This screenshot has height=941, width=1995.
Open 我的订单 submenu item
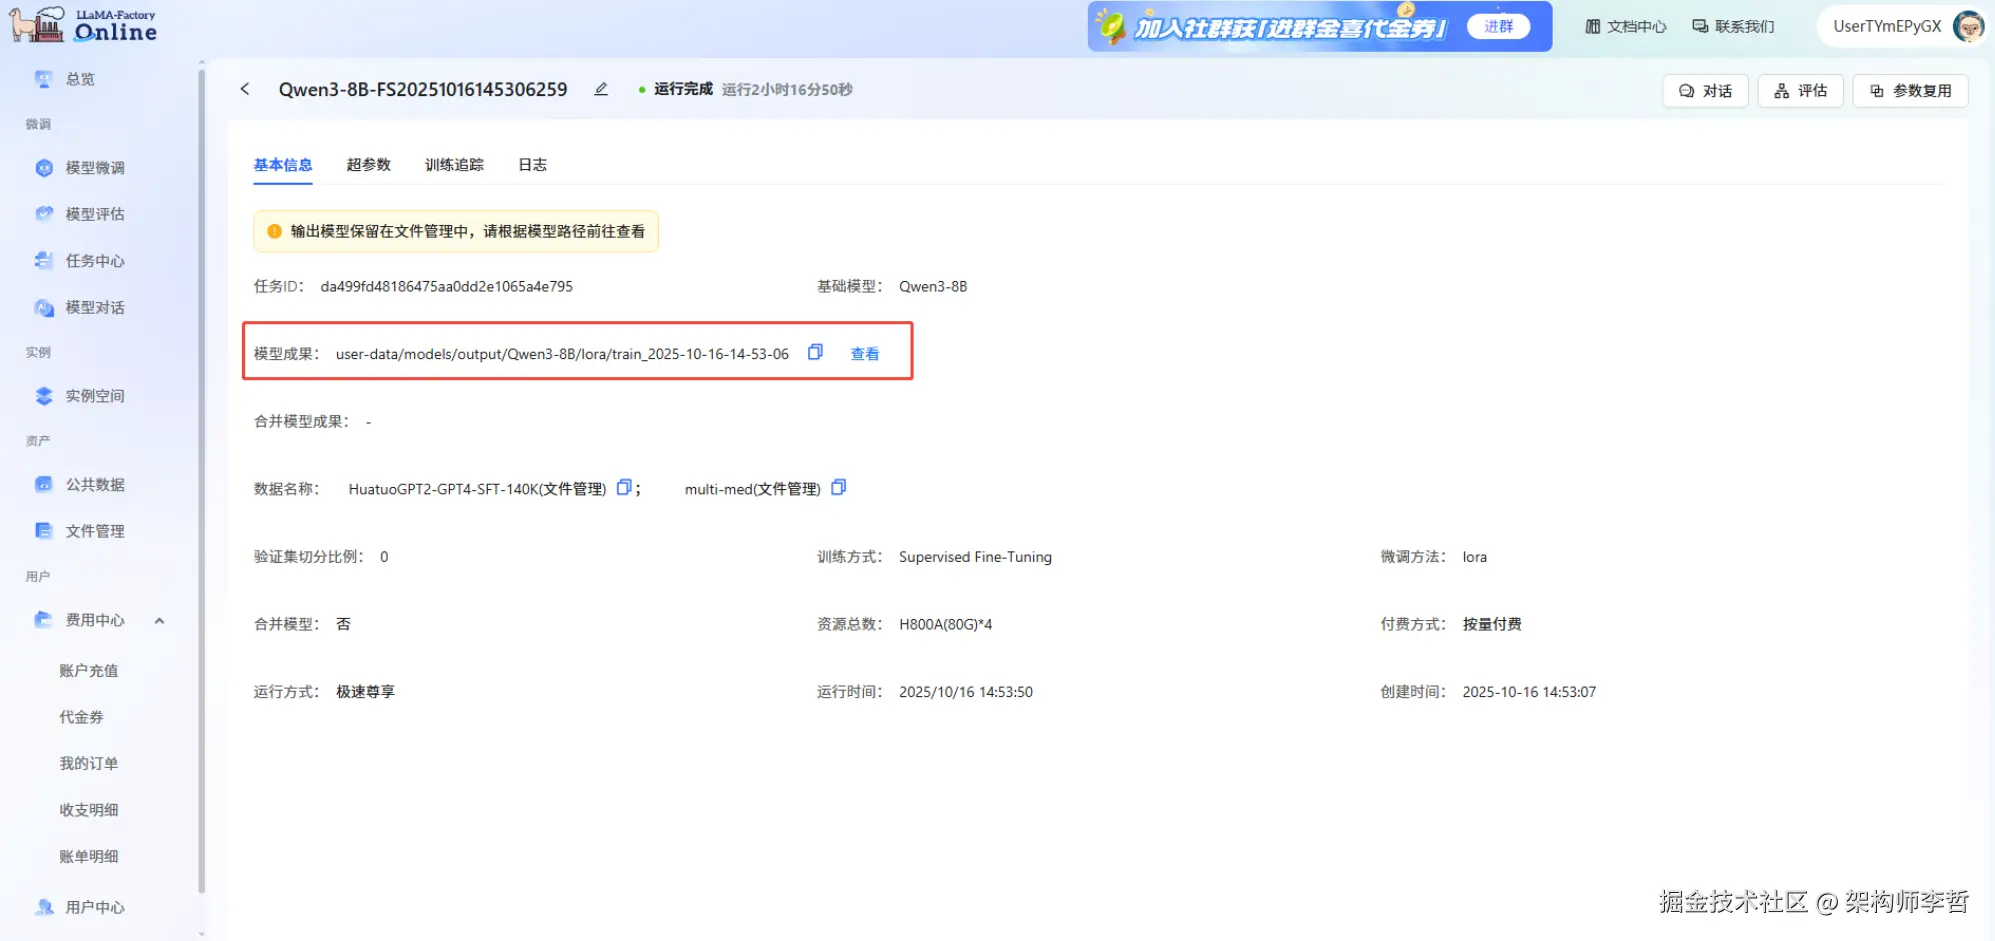pos(89,763)
